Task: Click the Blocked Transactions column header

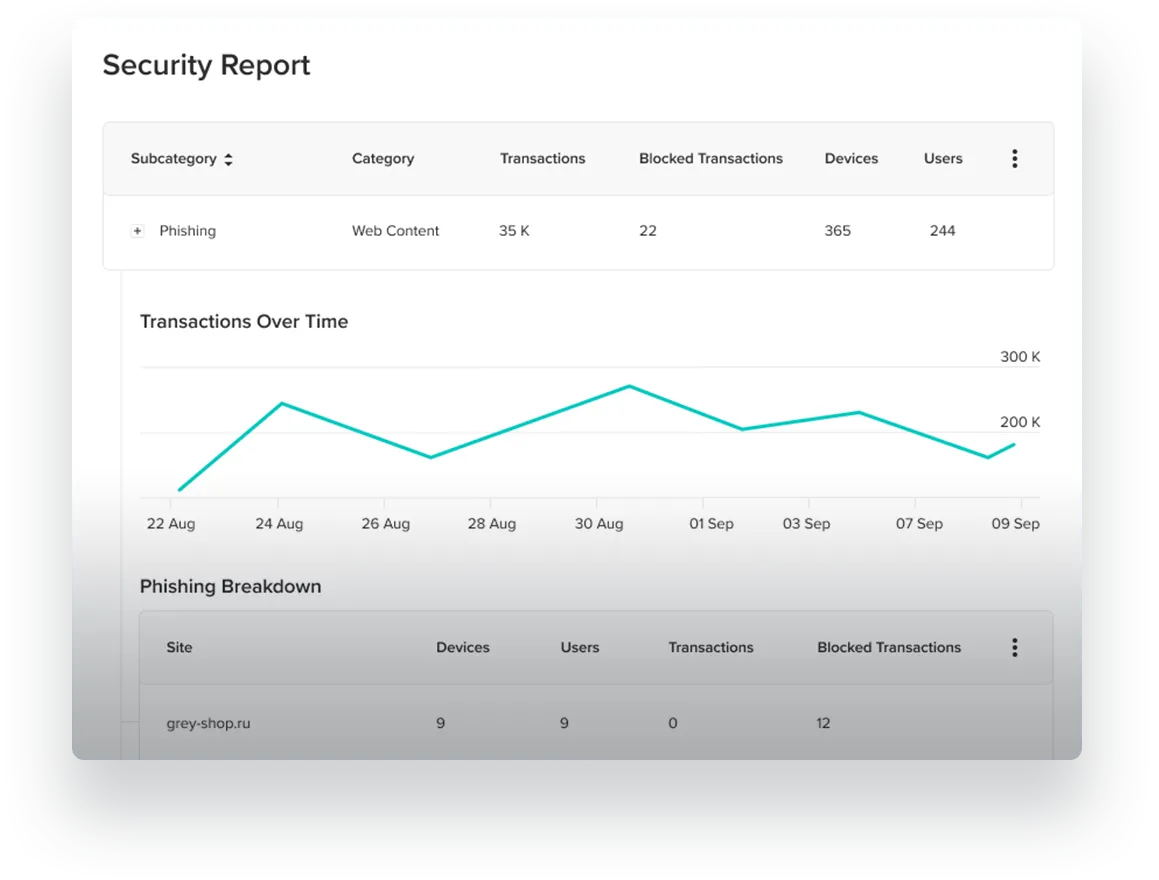Action: coord(710,158)
